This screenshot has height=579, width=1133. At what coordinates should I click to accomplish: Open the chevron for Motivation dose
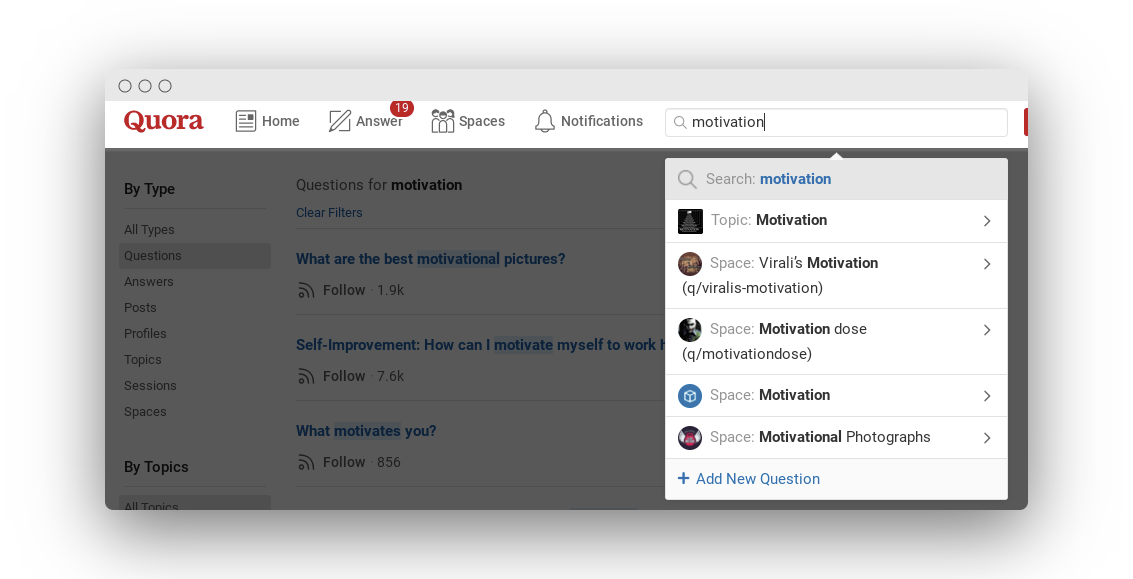[987, 330]
